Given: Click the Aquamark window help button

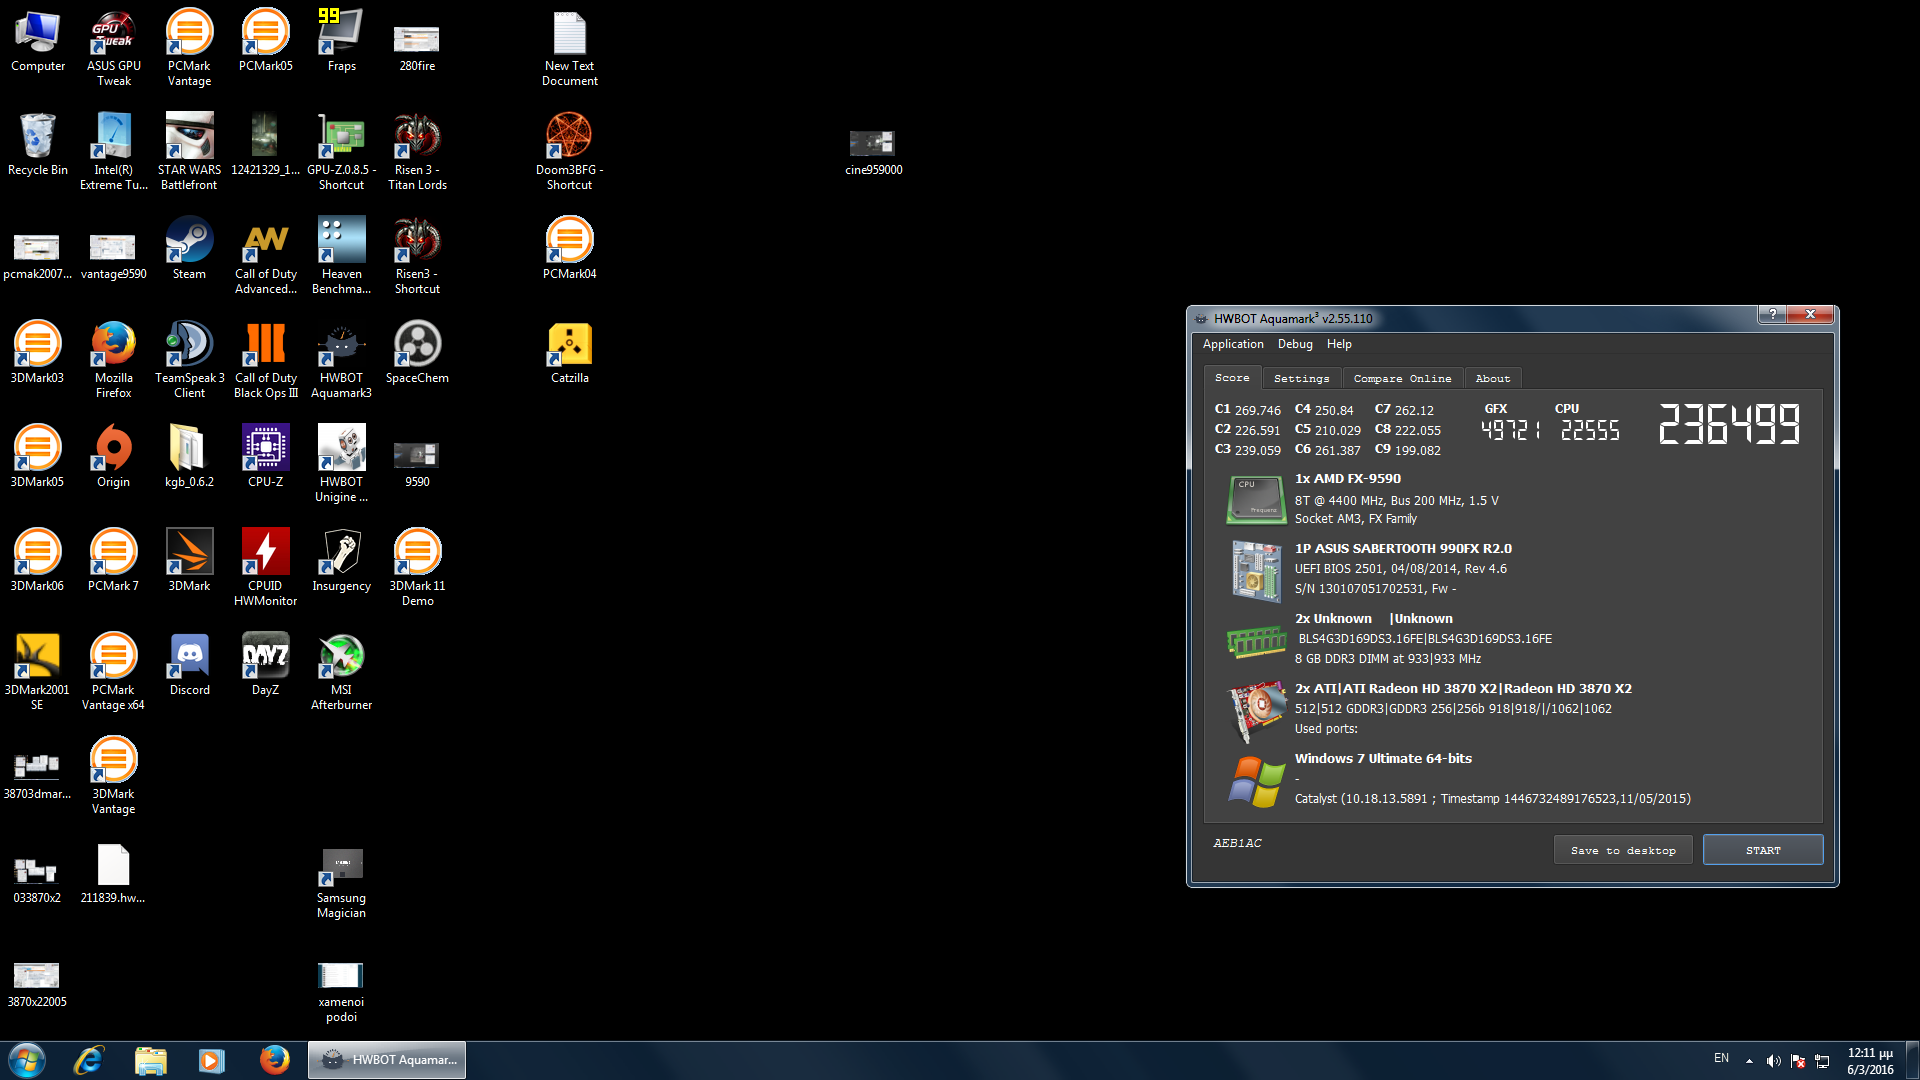Looking at the screenshot, I should point(1772,314).
